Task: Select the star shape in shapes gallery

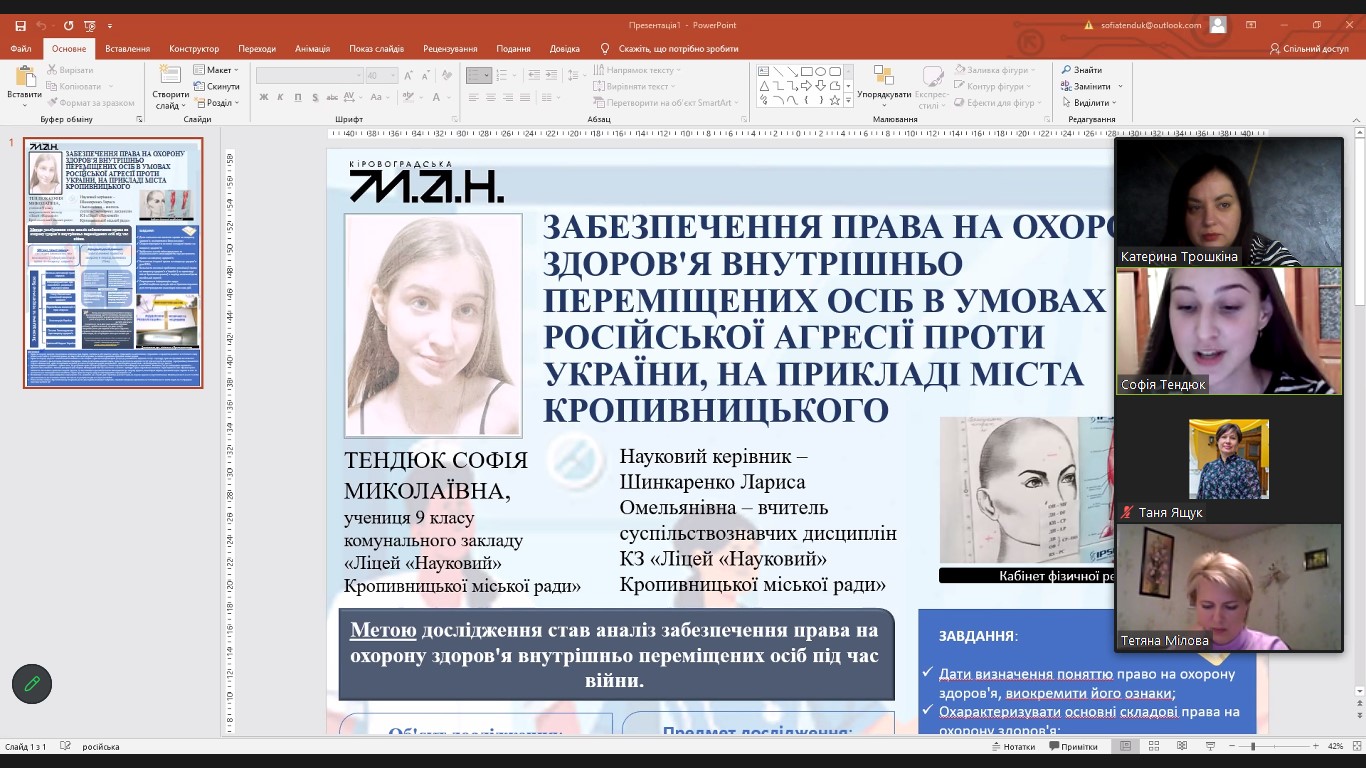Action: pos(835,100)
